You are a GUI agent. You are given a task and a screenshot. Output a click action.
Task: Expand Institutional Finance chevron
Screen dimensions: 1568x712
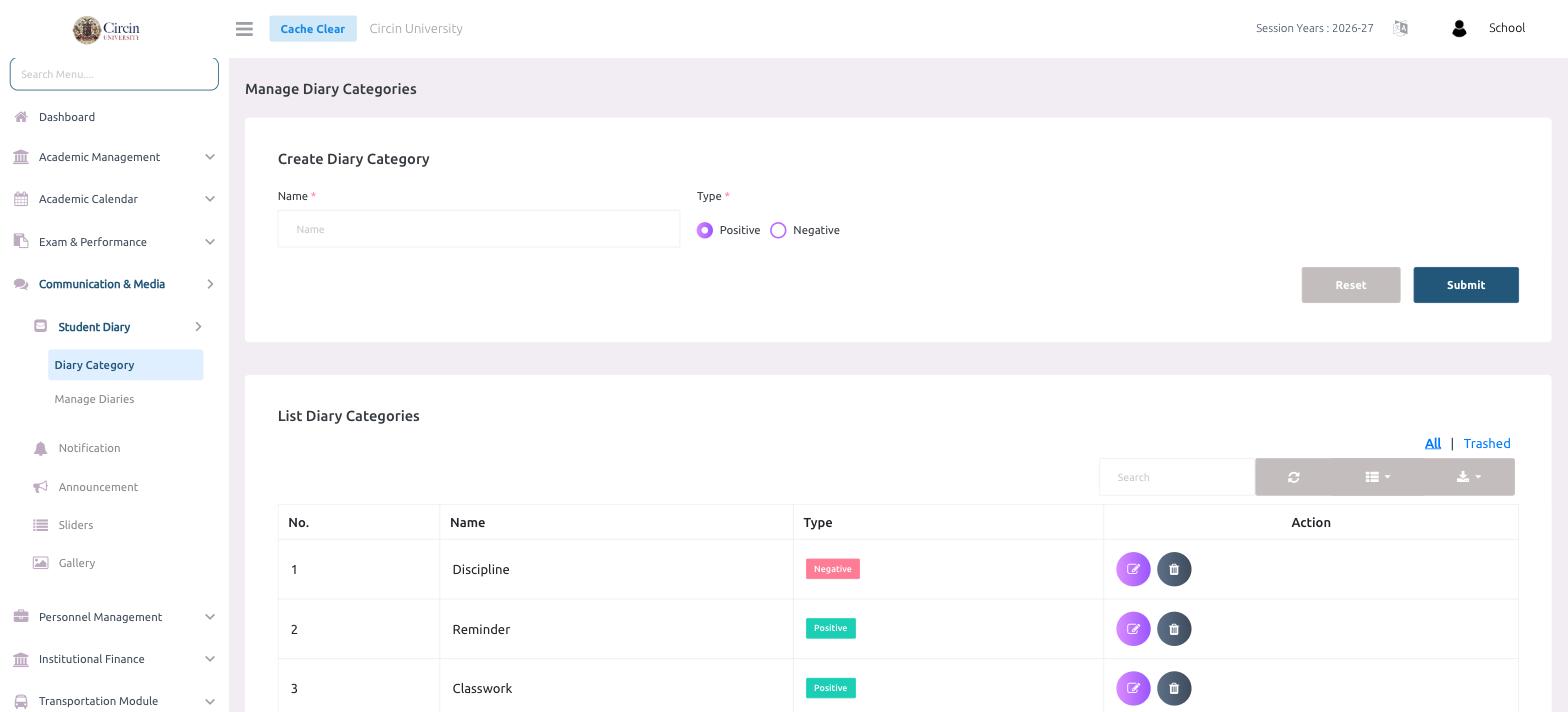click(x=210, y=659)
